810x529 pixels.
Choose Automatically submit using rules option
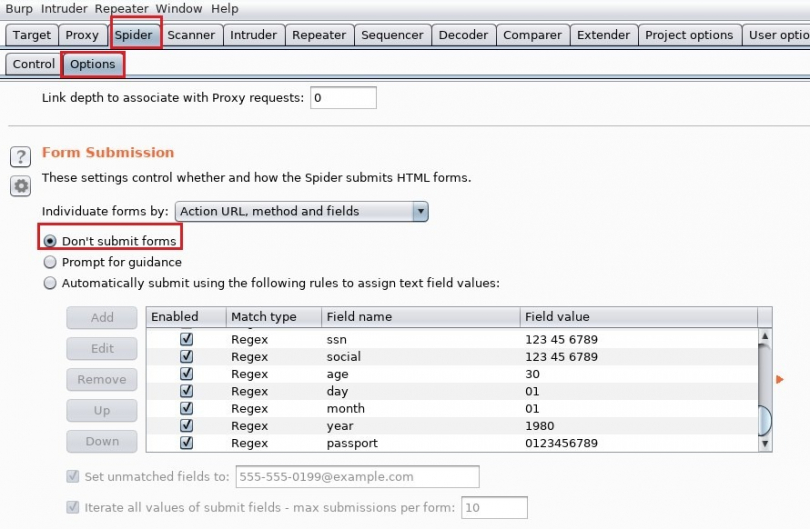click(50, 283)
